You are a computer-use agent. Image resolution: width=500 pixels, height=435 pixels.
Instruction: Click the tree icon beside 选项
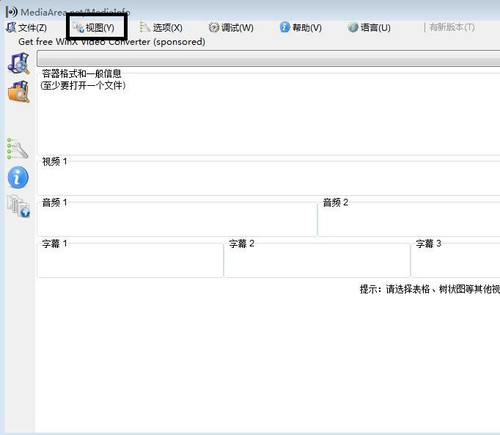coord(145,27)
